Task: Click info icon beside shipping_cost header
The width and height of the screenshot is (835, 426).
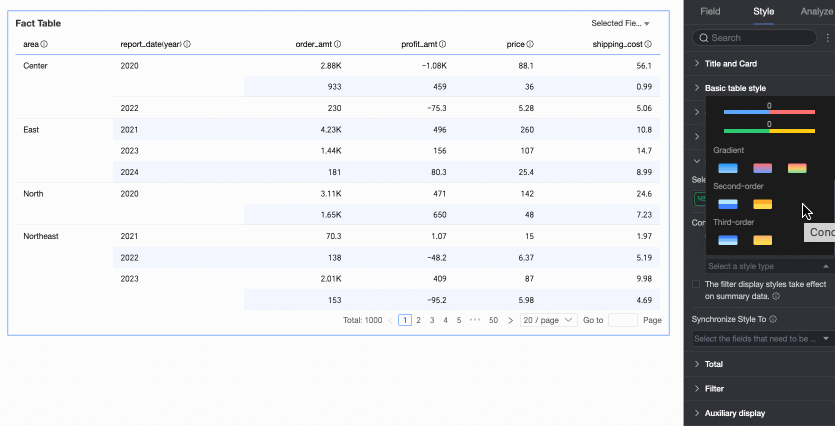Action: click(648, 45)
